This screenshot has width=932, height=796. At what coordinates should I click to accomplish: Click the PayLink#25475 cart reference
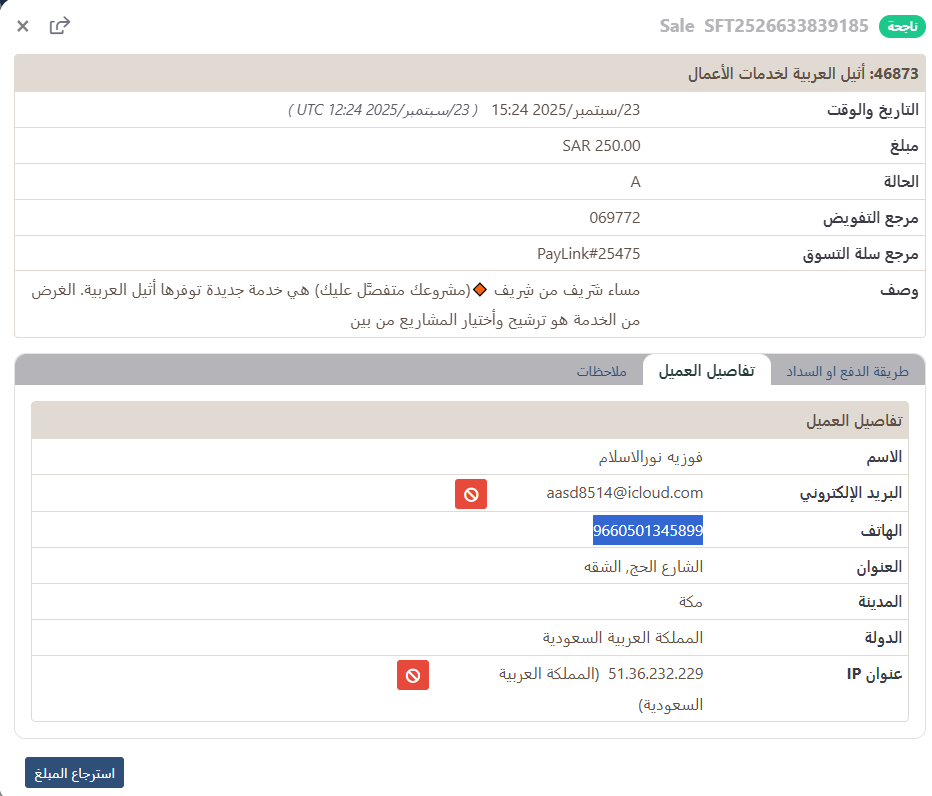tap(588, 254)
